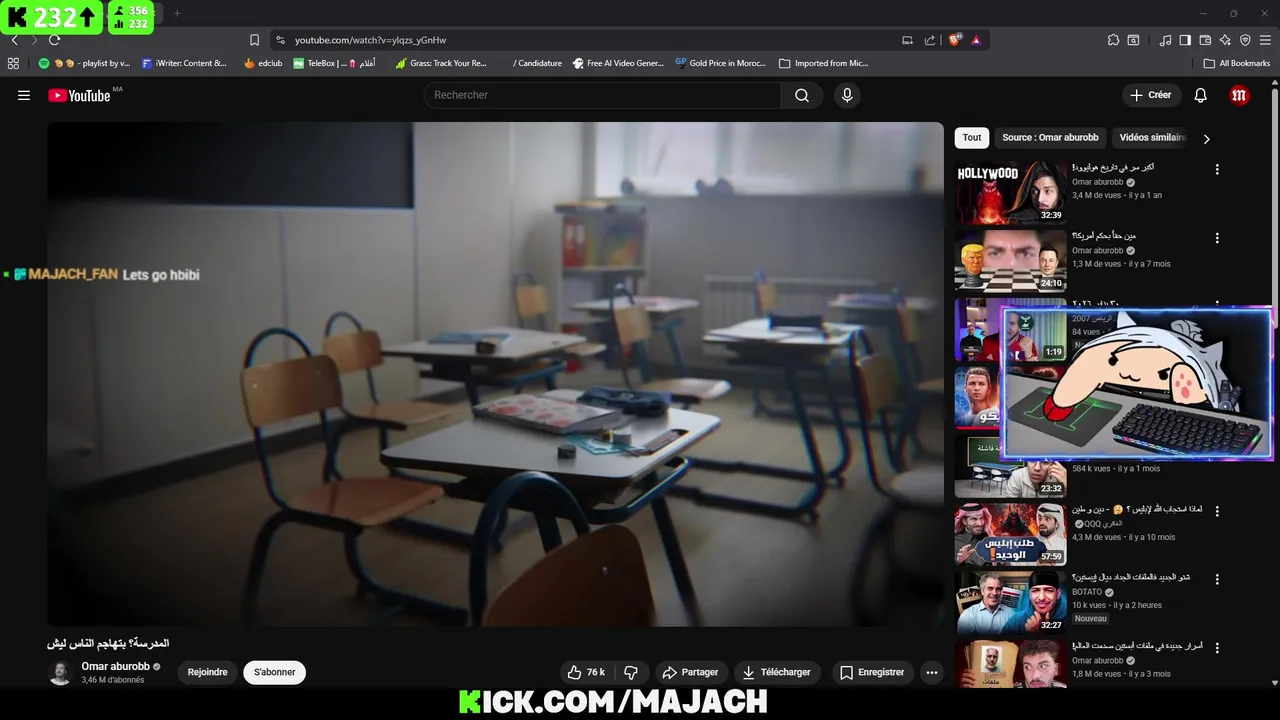Click the Partager share button
1280x720 pixels.
pos(690,672)
